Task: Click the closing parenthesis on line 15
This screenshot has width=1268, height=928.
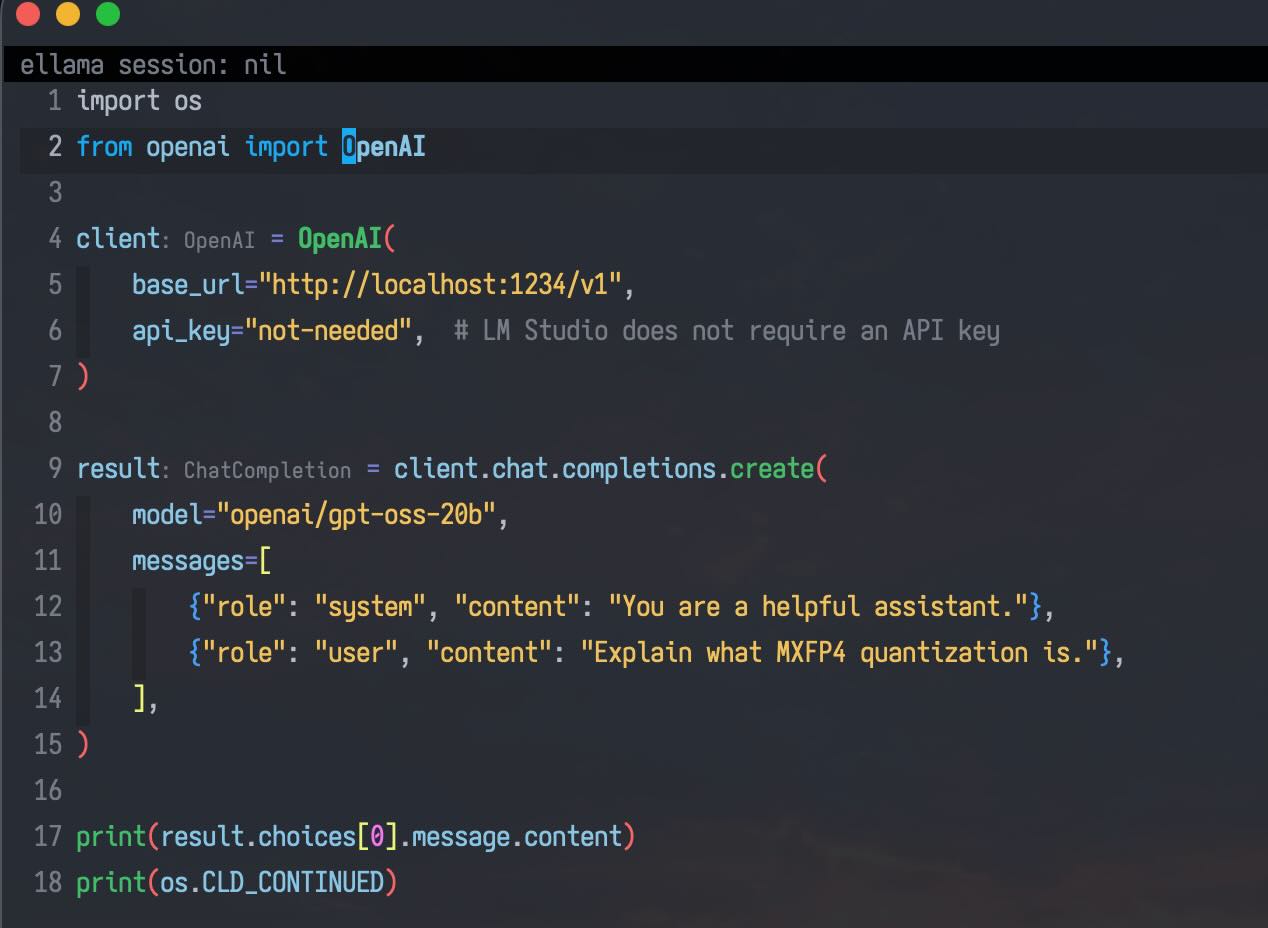Action: point(83,745)
